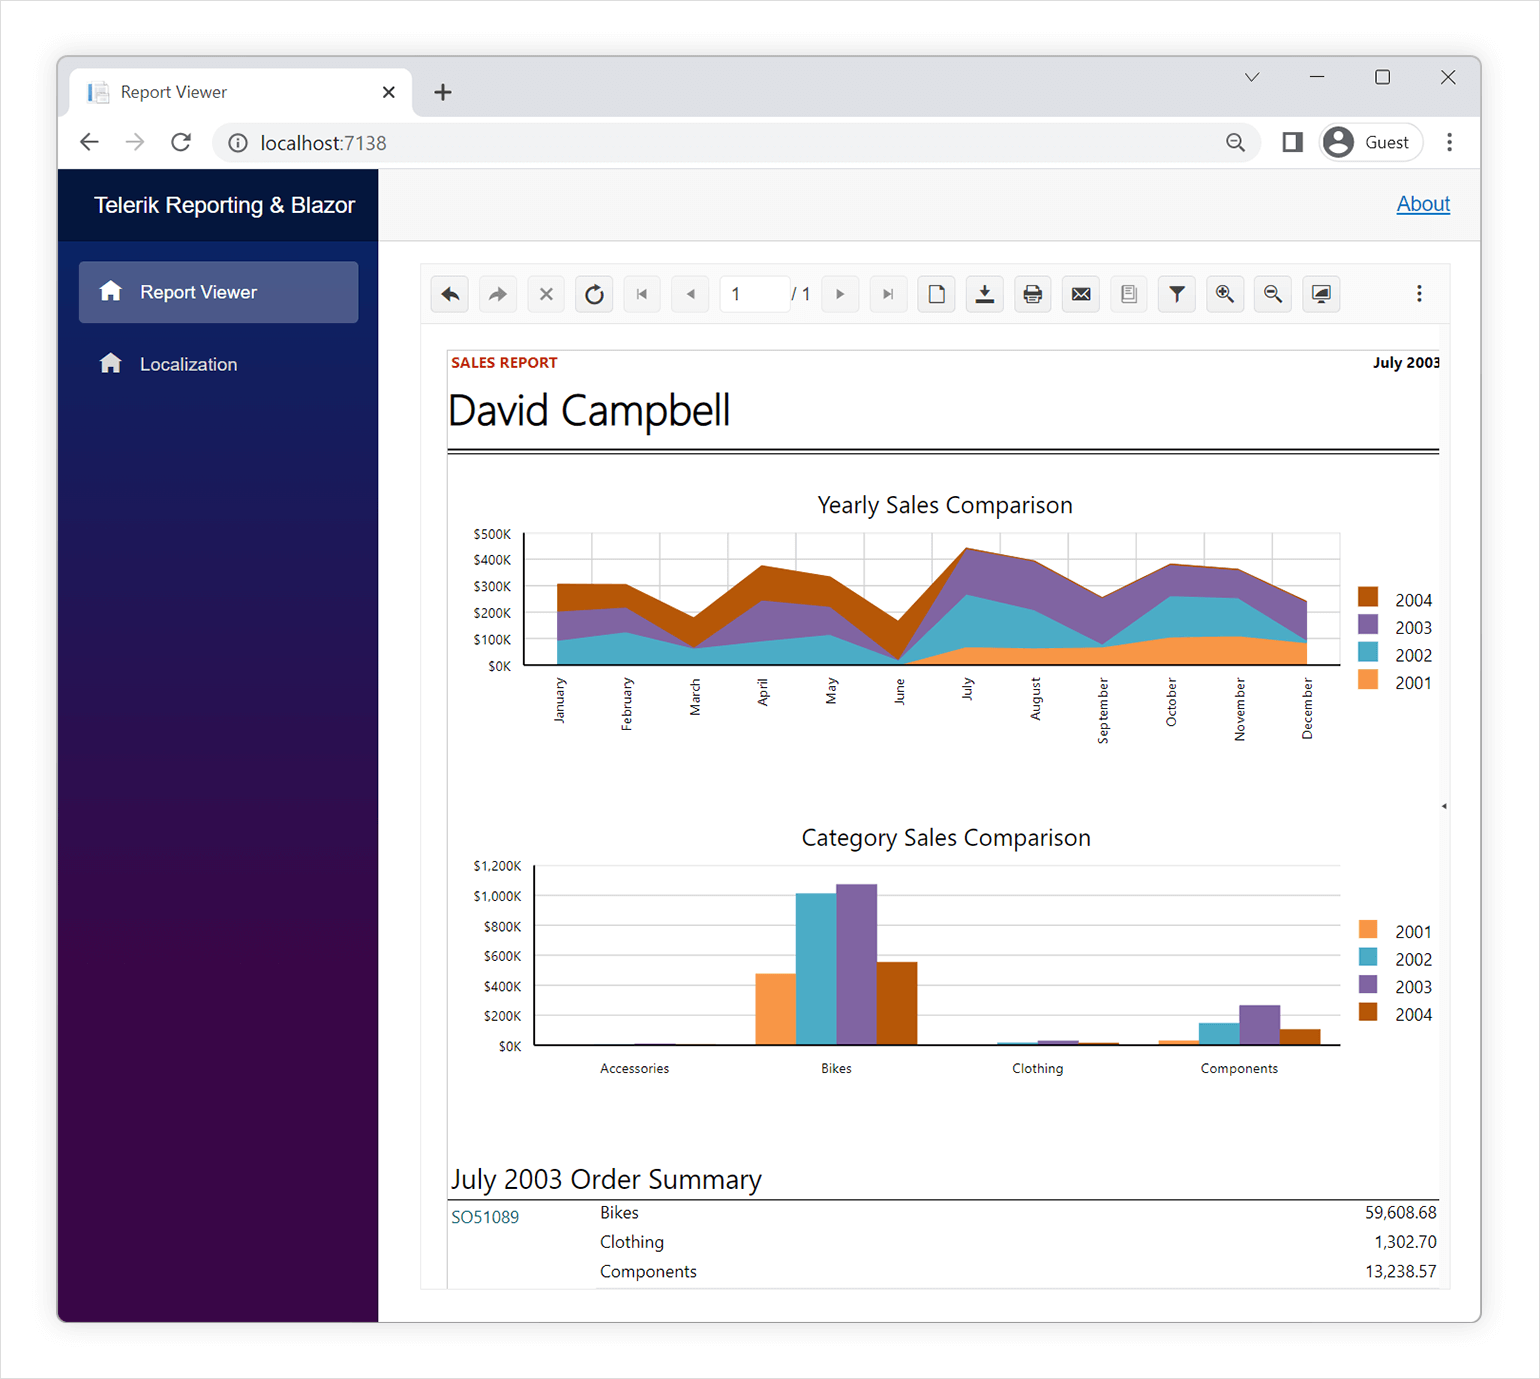Toggle full screen mode for the viewer
This screenshot has height=1379, width=1540.
pyautogui.click(x=1320, y=293)
